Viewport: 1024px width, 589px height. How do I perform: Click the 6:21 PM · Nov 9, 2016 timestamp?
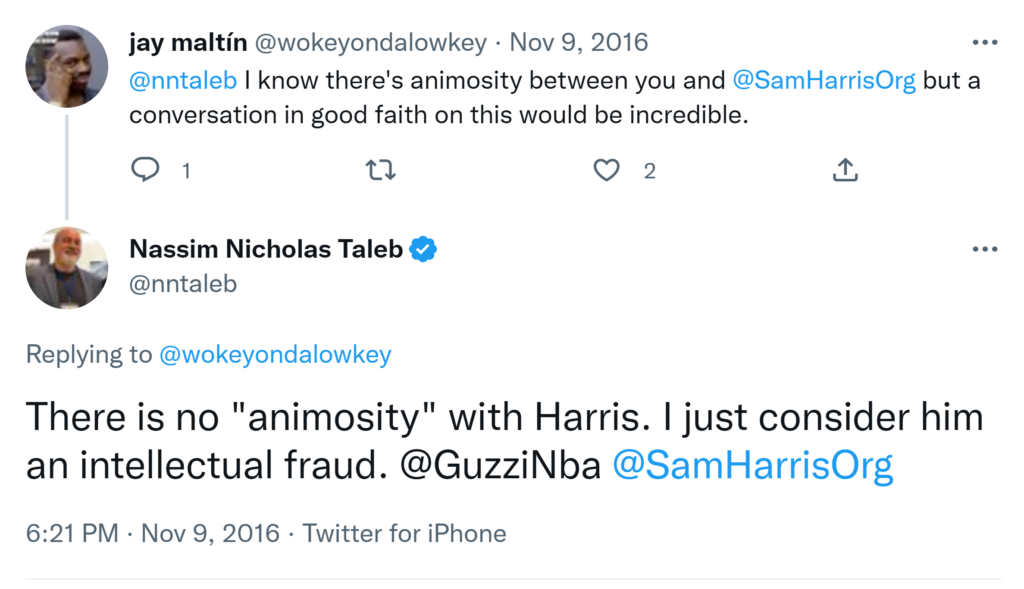point(153,533)
